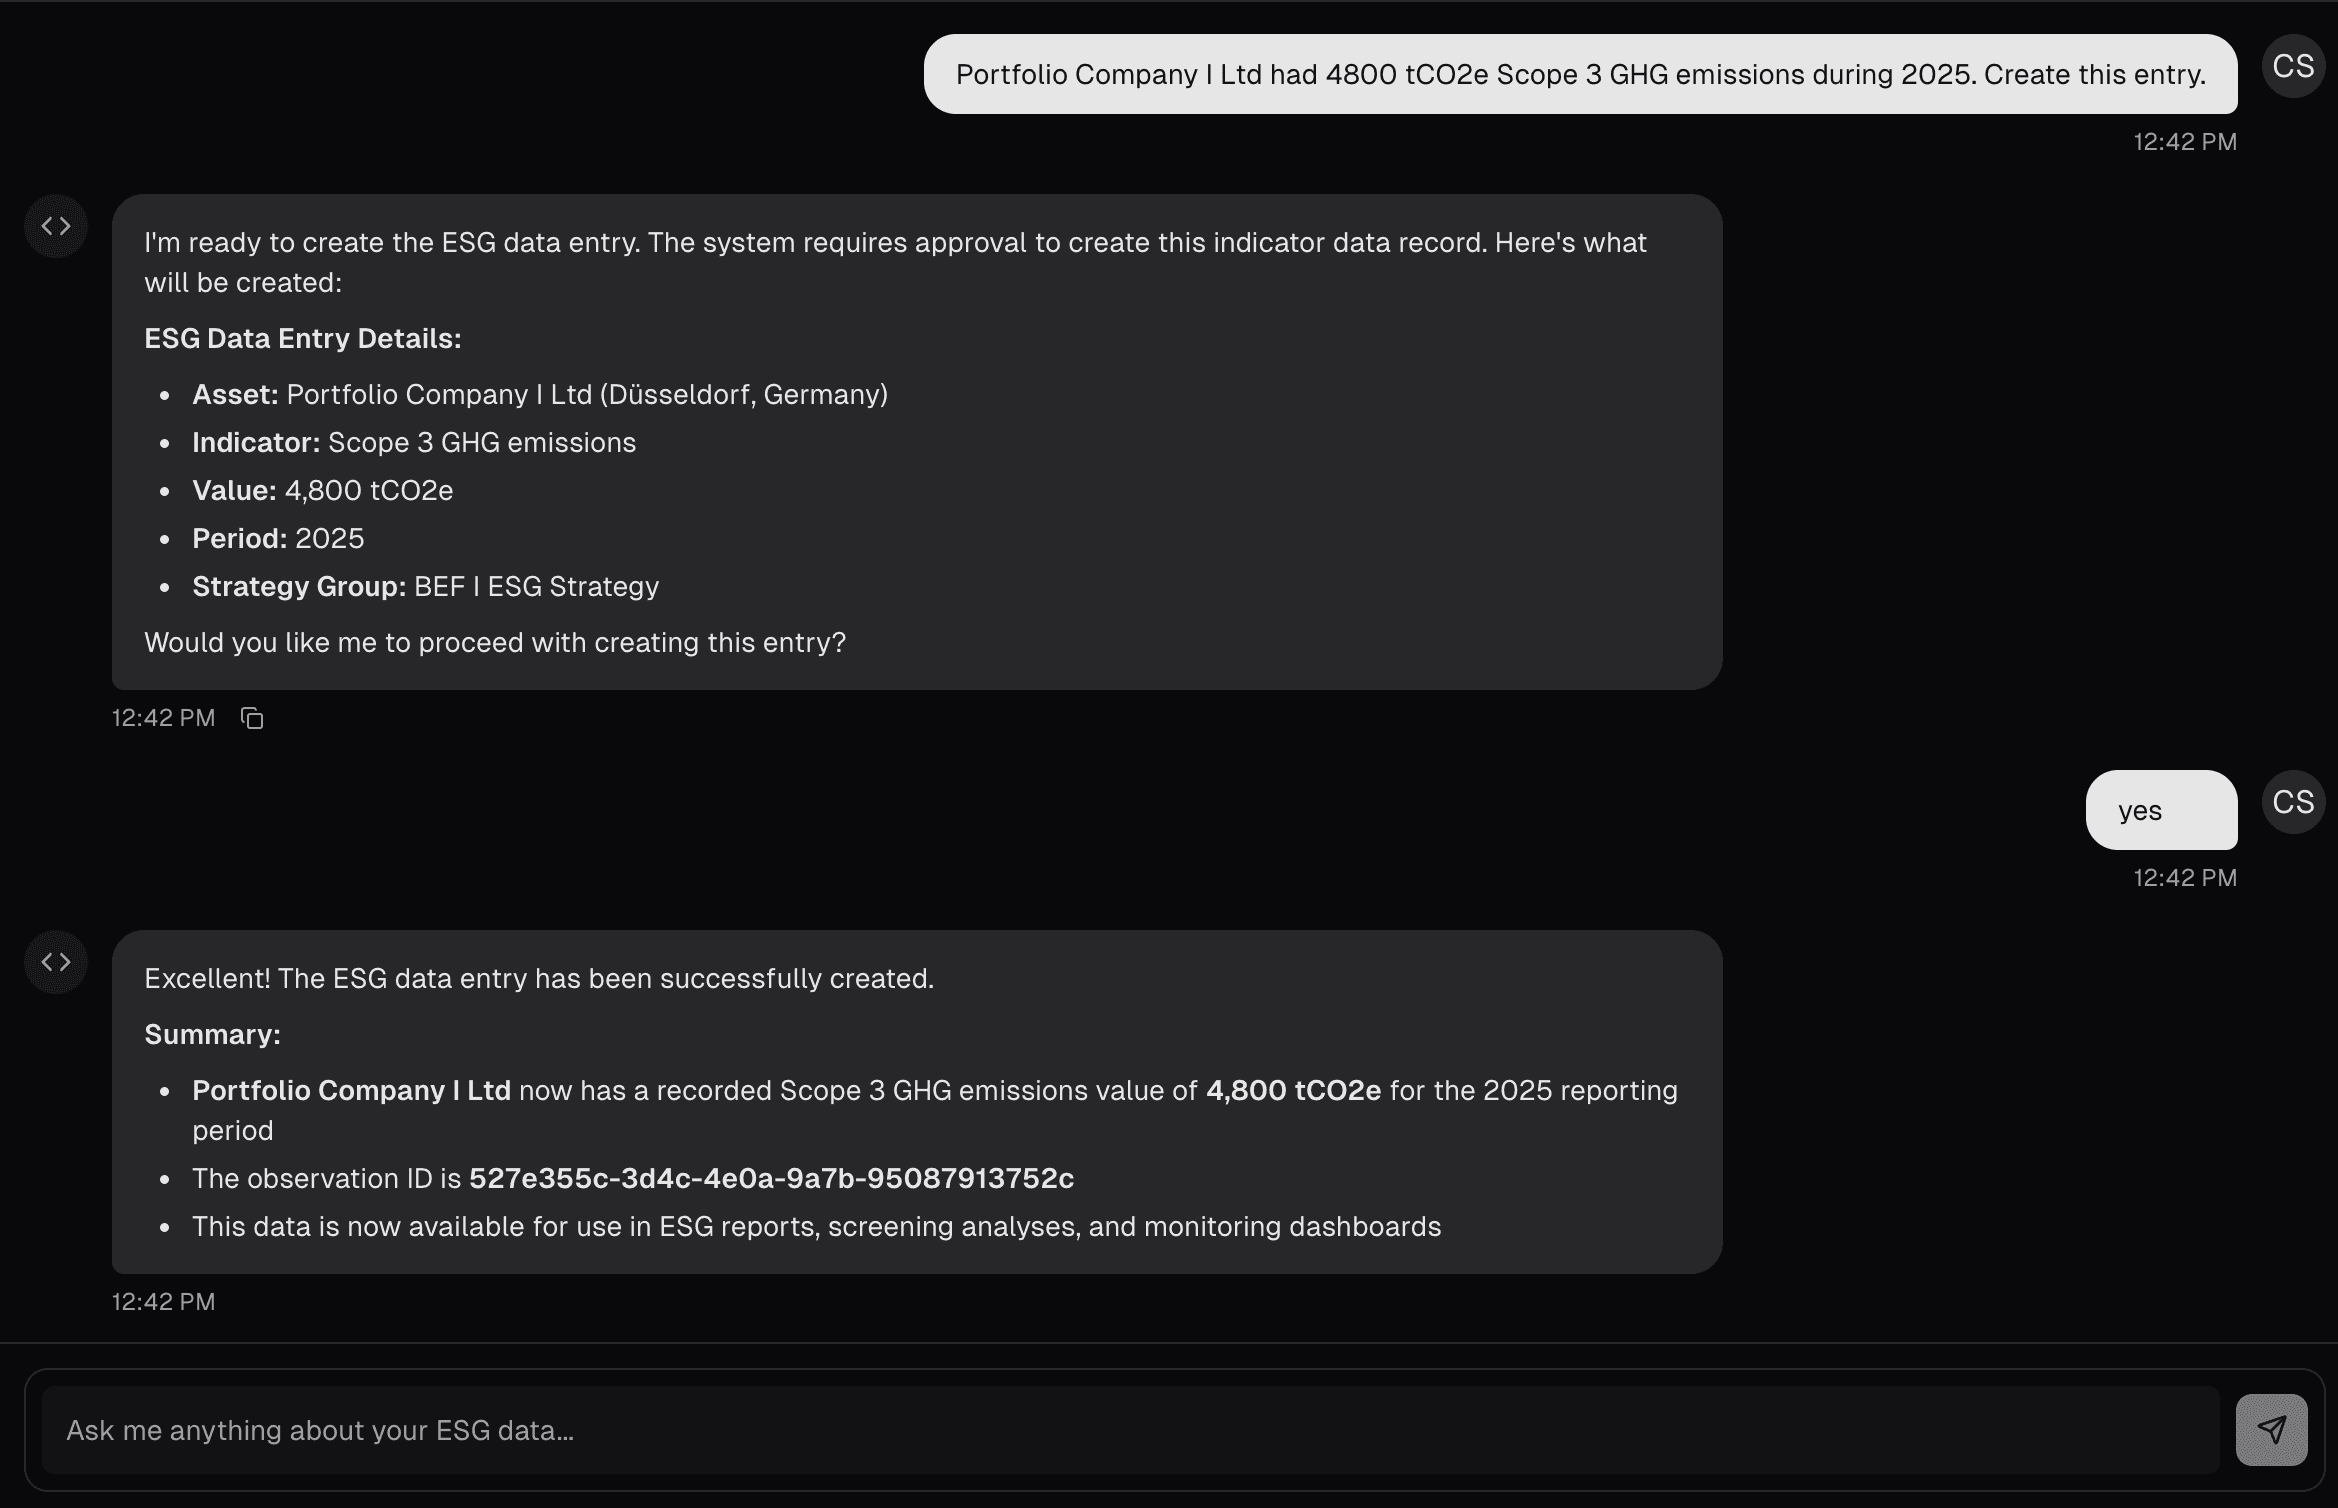The image size is (2338, 1508).
Task: Click the copy icon under the first bot response
Action: 251,718
